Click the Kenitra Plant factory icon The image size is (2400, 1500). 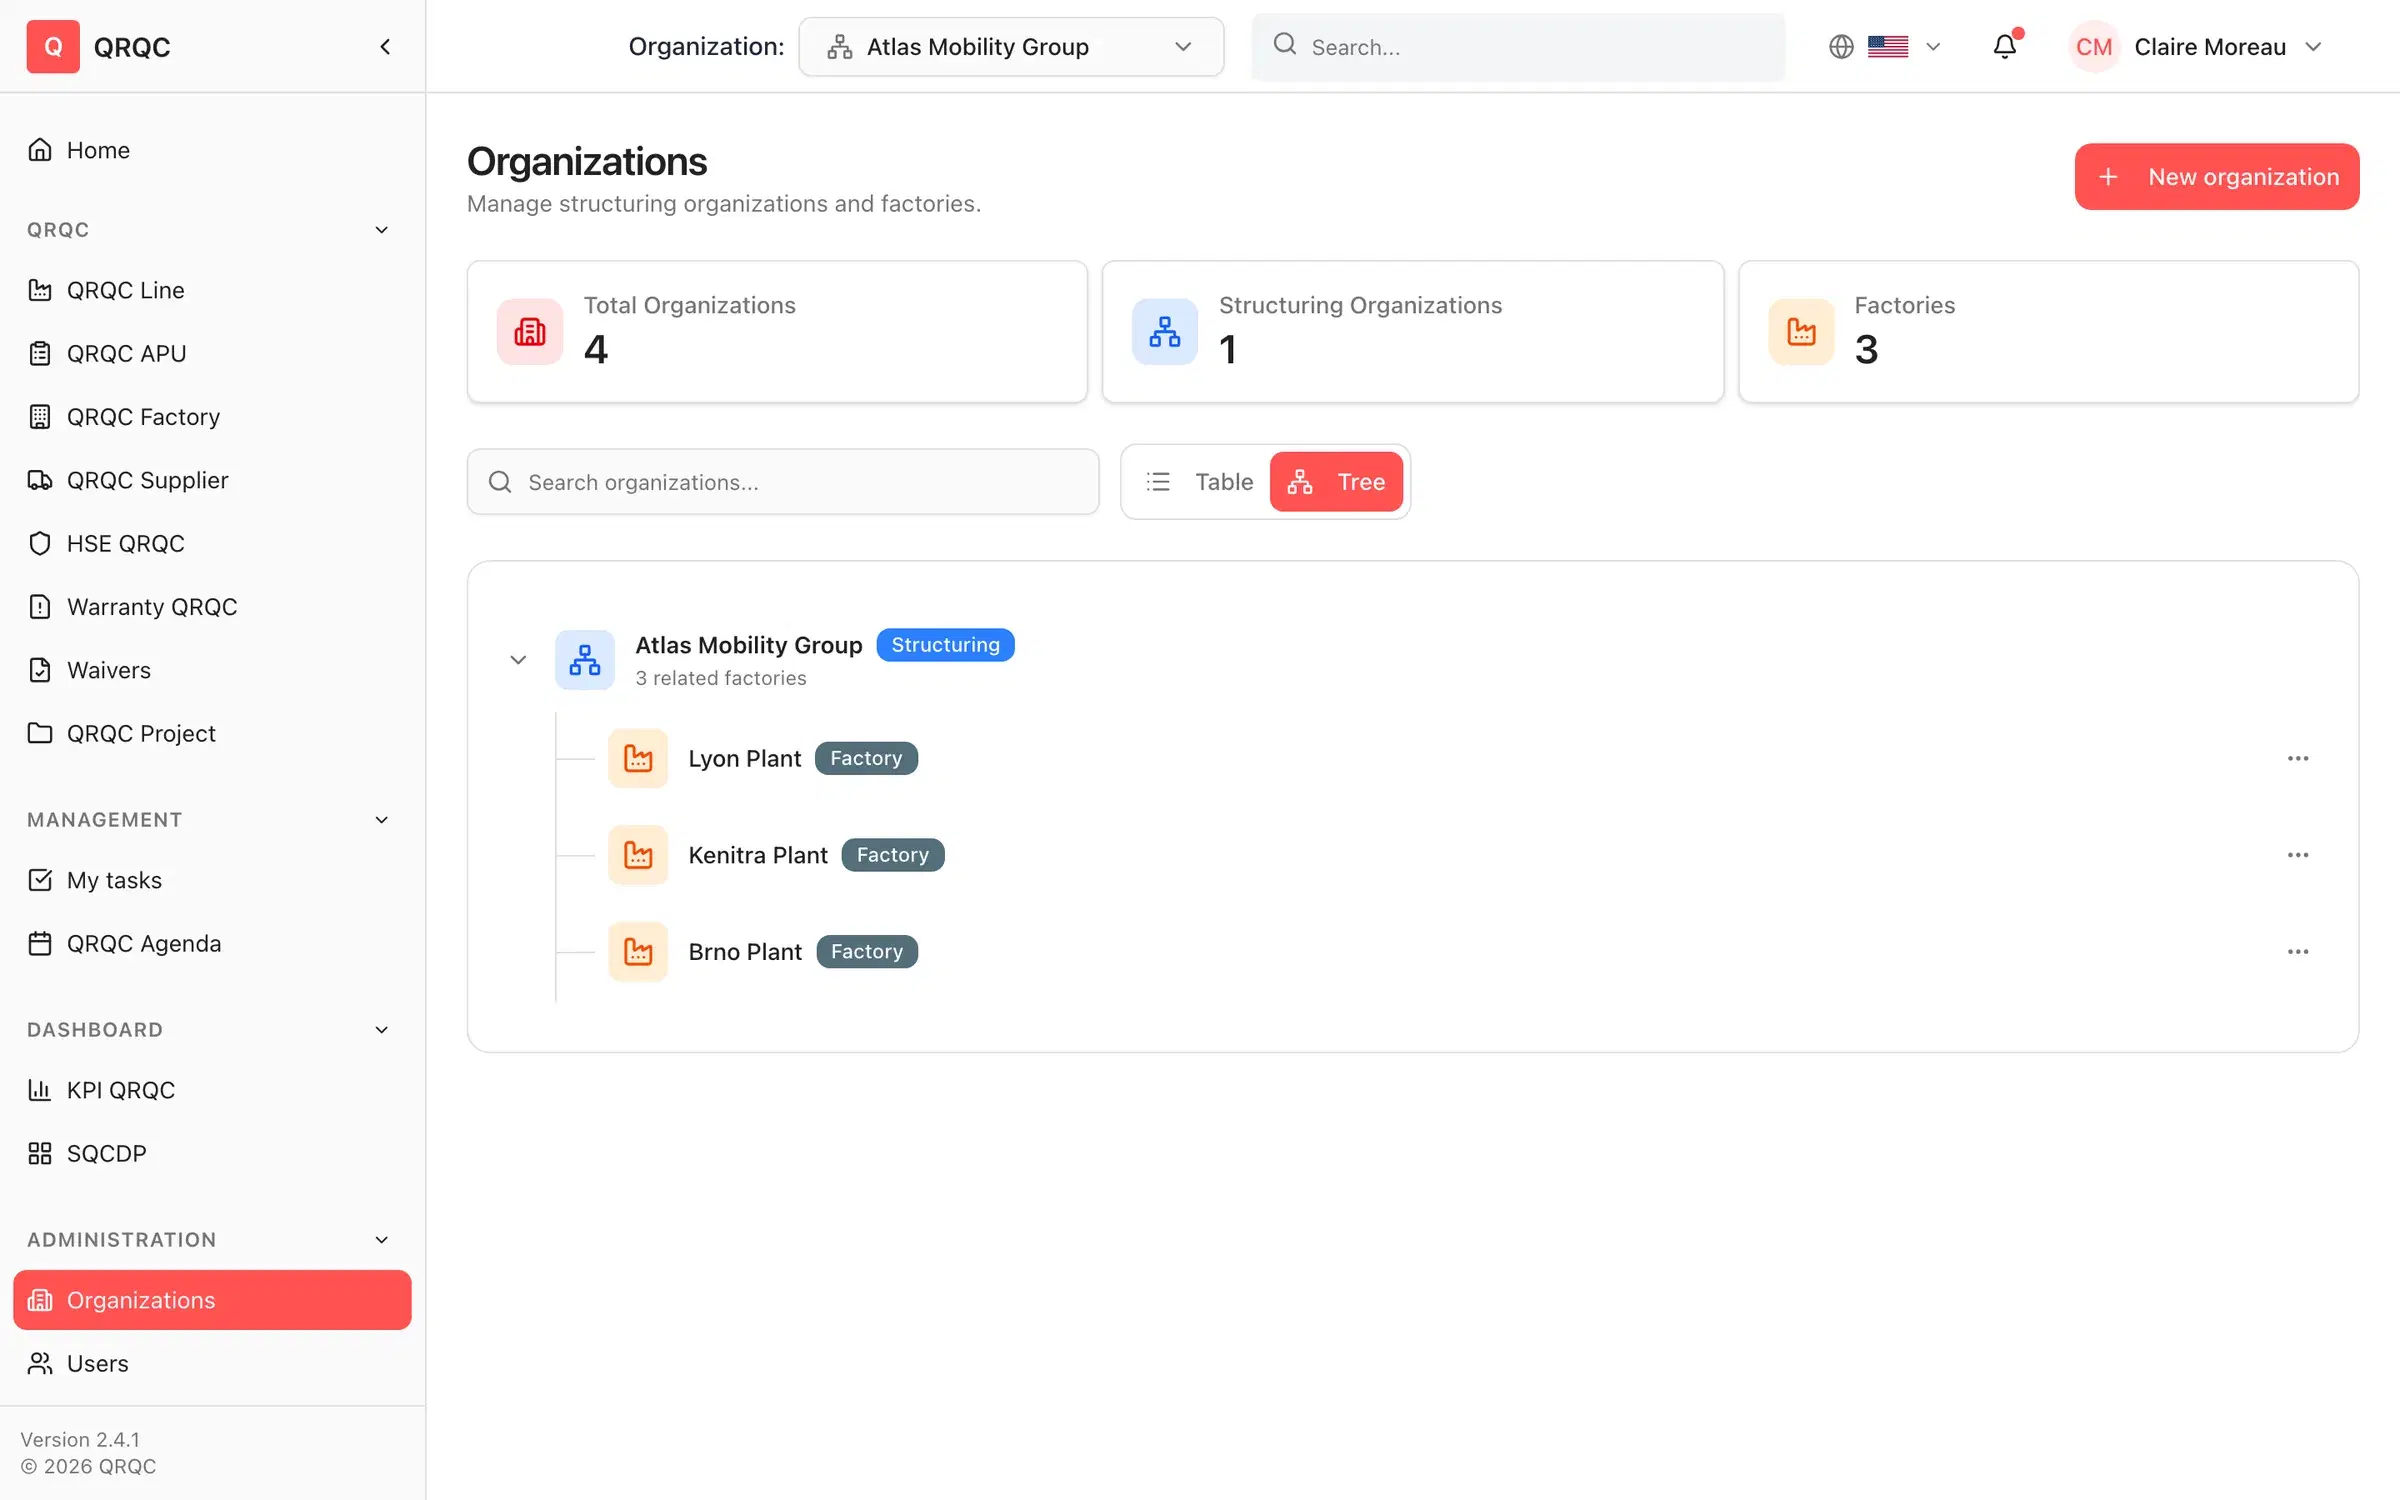[x=638, y=855]
